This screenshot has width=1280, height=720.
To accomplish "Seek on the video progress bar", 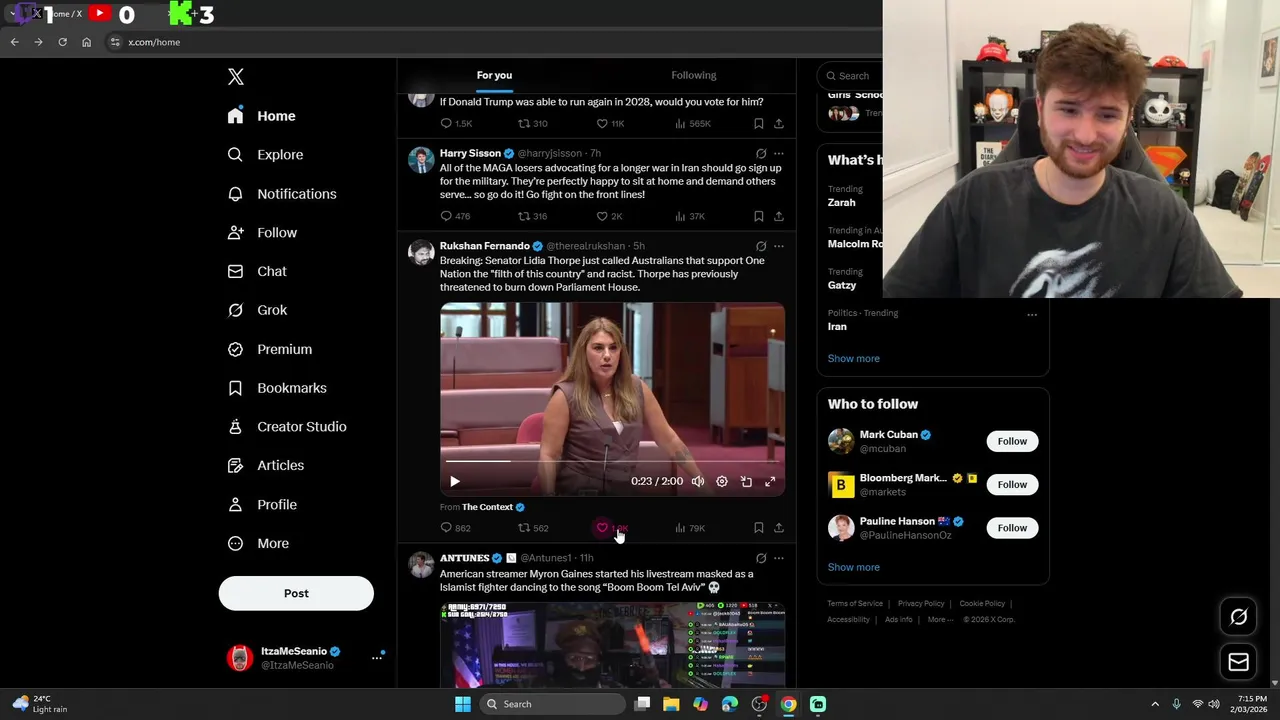I will pos(612,462).
